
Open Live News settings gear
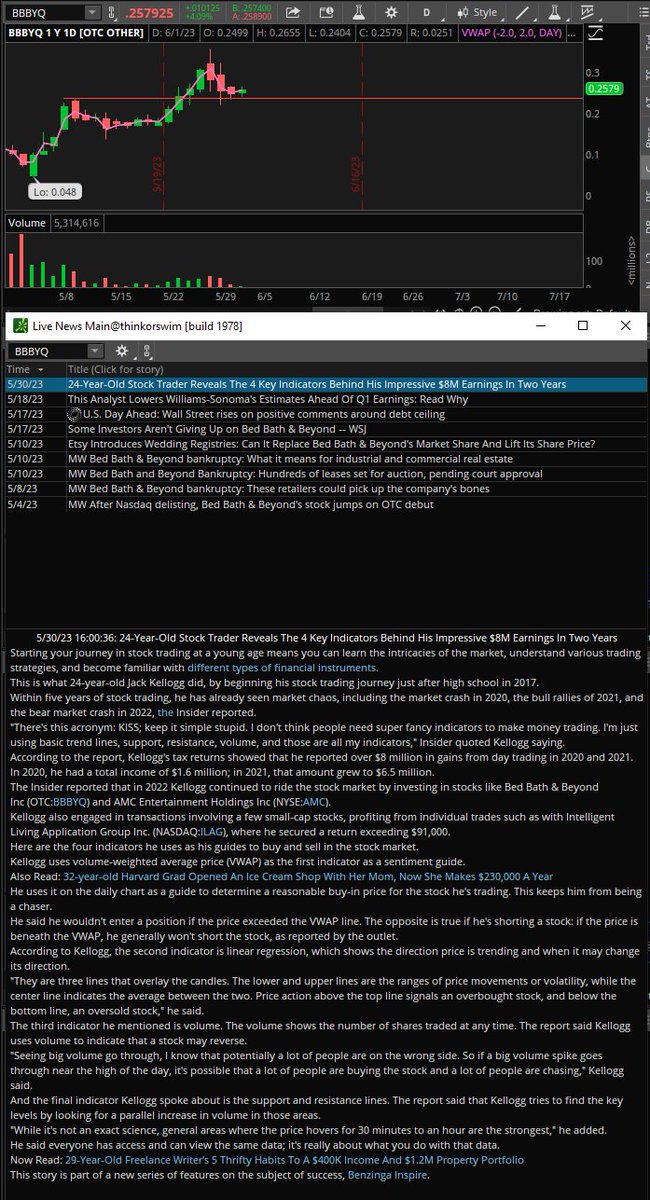click(x=122, y=351)
